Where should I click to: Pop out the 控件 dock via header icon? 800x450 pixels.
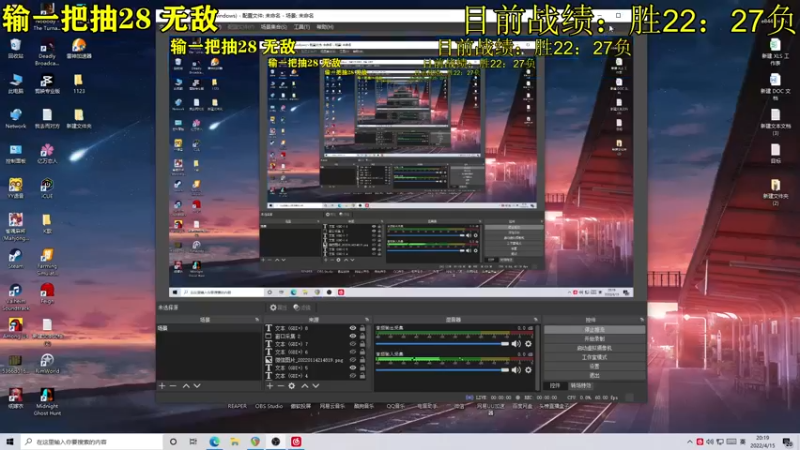(642, 319)
